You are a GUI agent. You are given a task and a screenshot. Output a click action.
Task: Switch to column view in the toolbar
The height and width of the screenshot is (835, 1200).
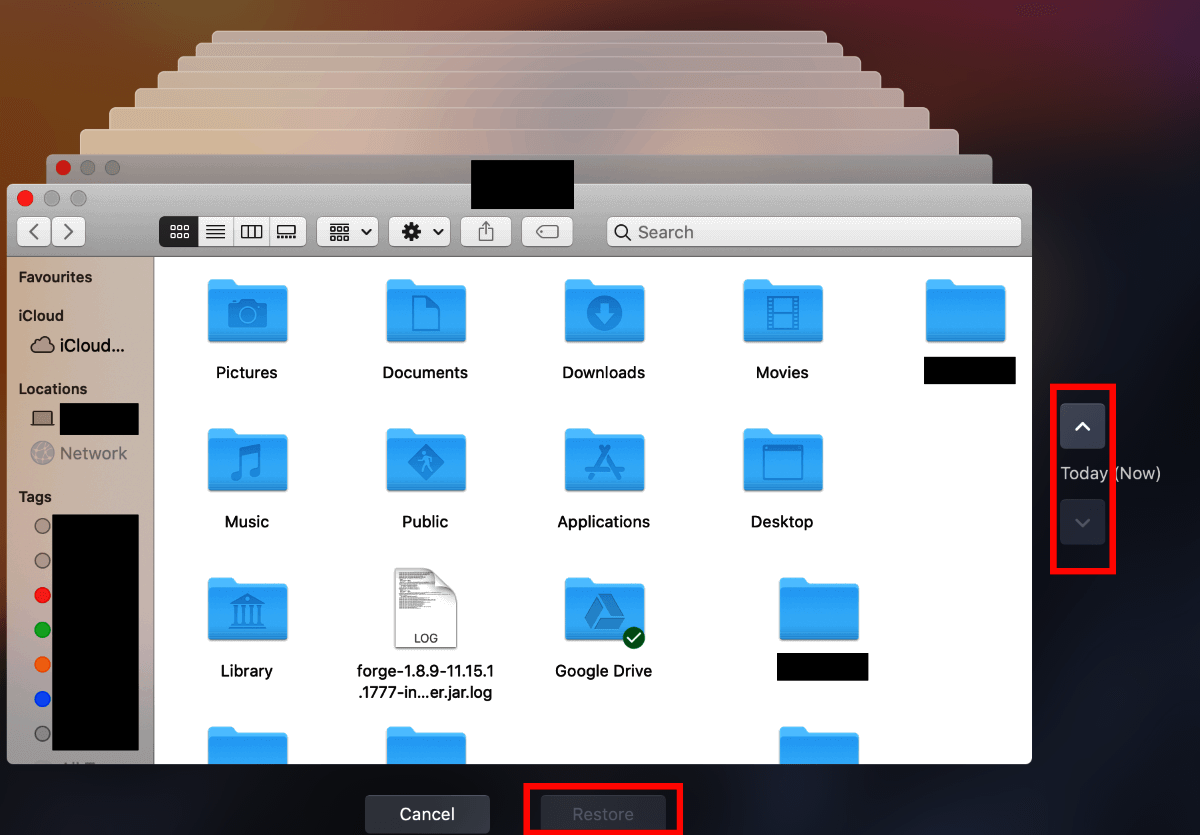[x=251, y=231]
